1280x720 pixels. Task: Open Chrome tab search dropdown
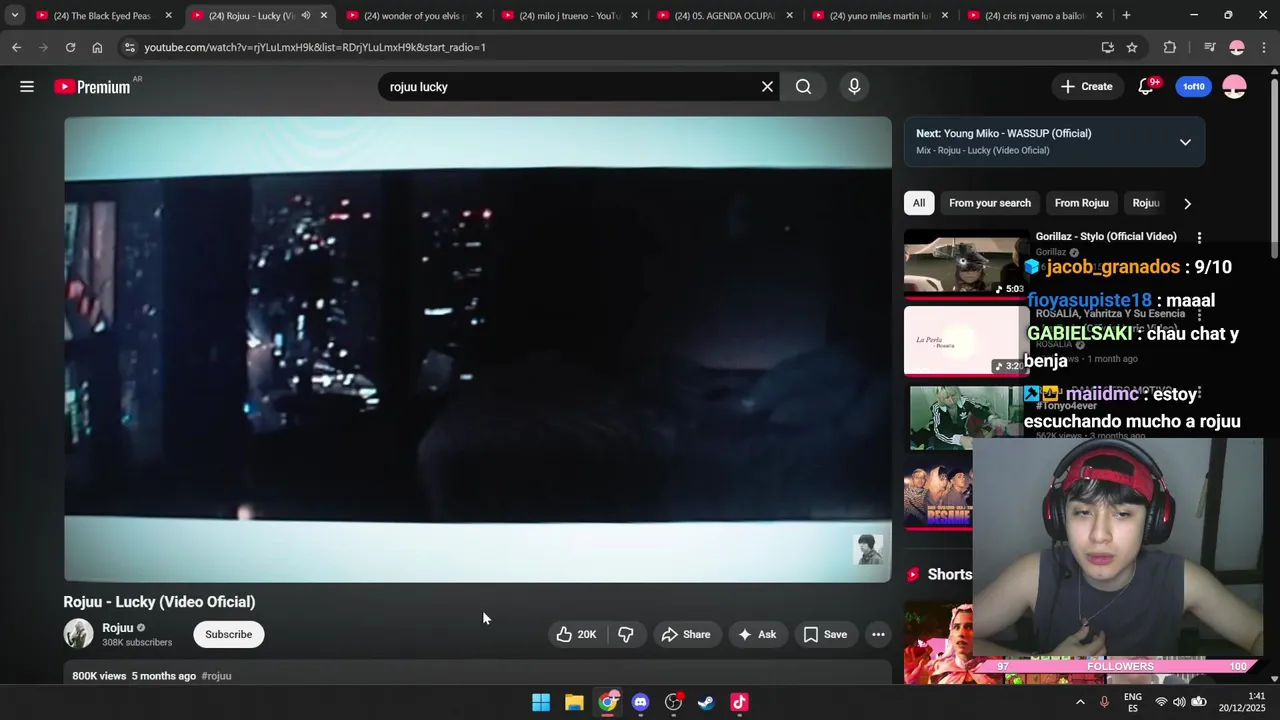pos(14,15)
